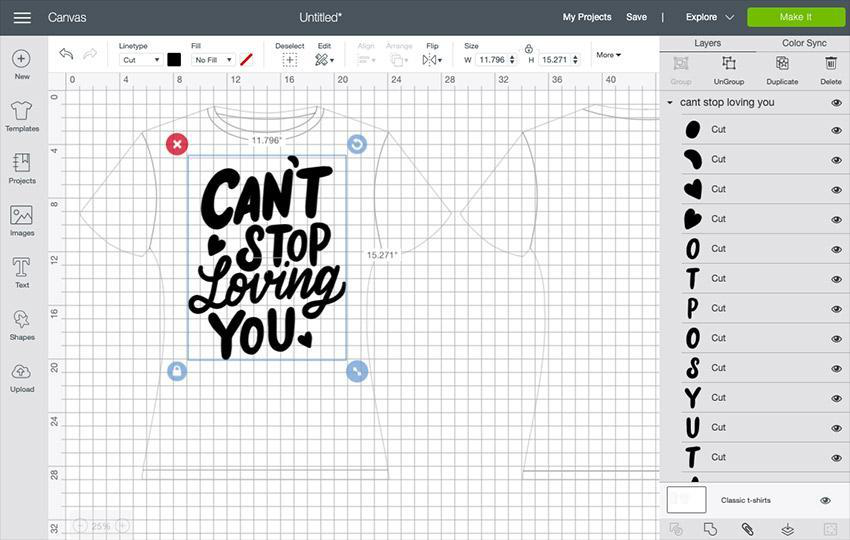Image resolution: width=850 pixels, height=540 pixels.
Task: Click the black linetype color swatch
Action: [174, 60]
